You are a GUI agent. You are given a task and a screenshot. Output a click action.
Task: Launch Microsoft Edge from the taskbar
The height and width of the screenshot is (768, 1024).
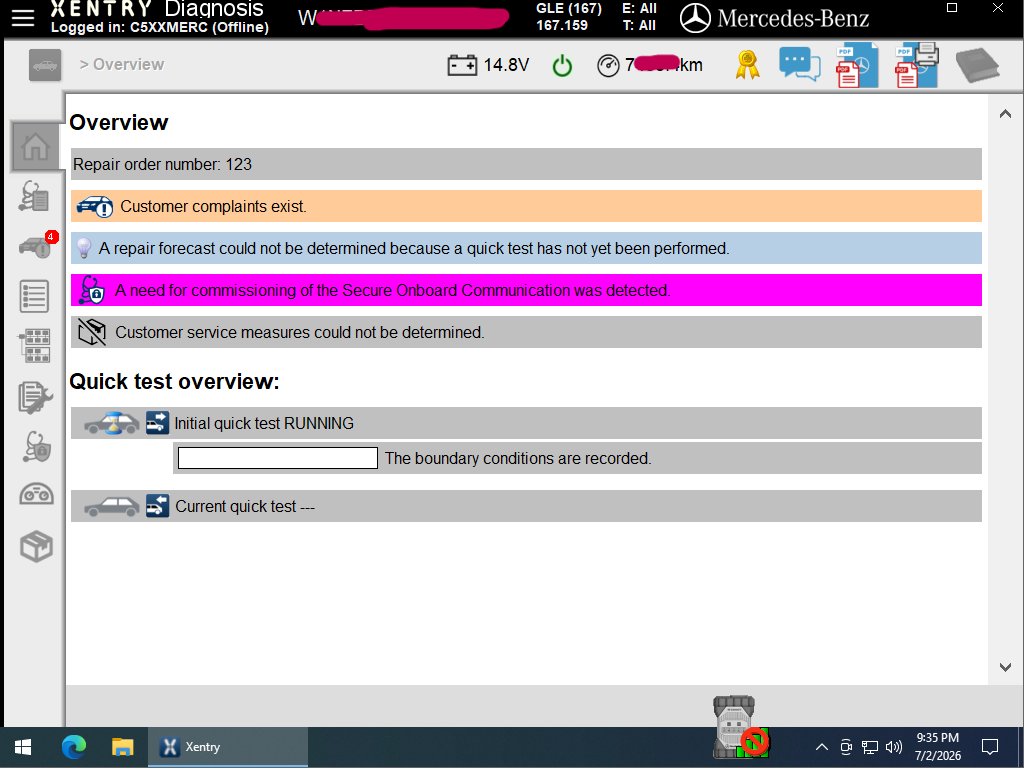click(x=74, y=747)
